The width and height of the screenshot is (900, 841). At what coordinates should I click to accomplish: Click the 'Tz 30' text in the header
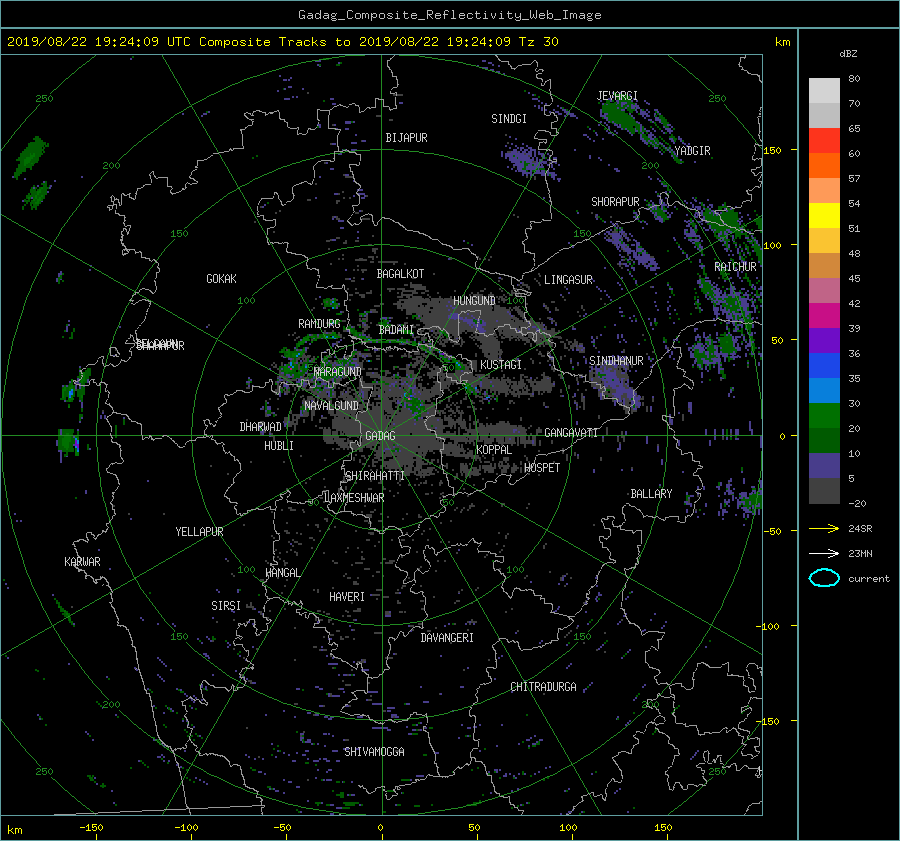click(538, 41)
